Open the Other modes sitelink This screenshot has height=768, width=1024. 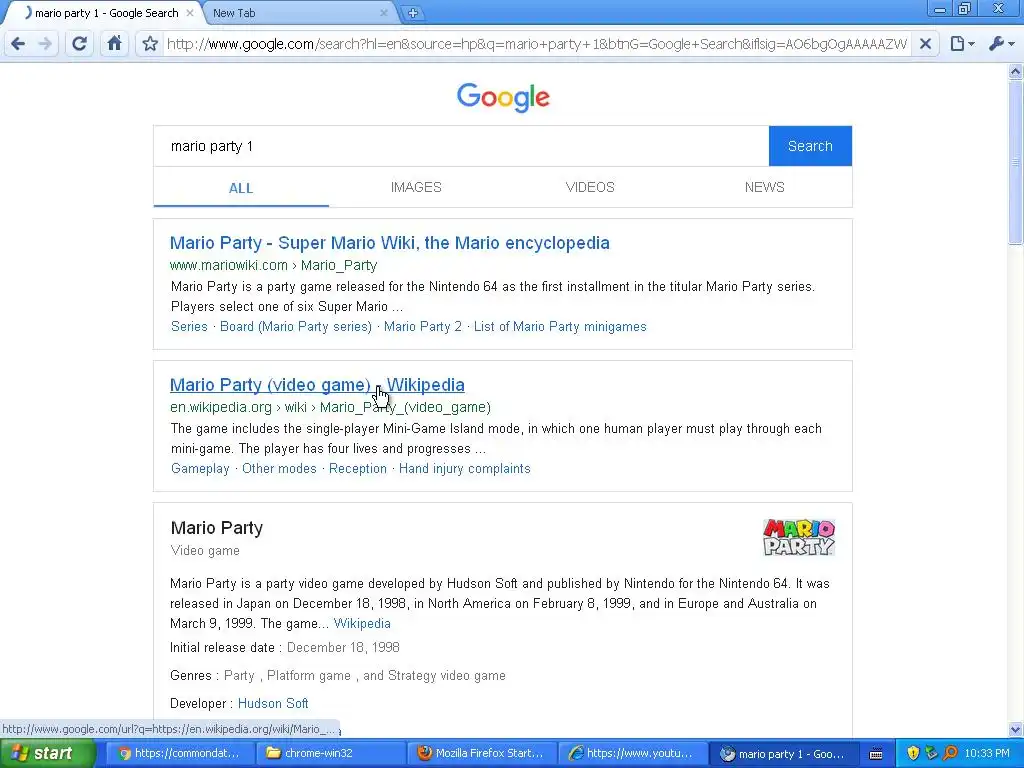(x=279, y=469)
